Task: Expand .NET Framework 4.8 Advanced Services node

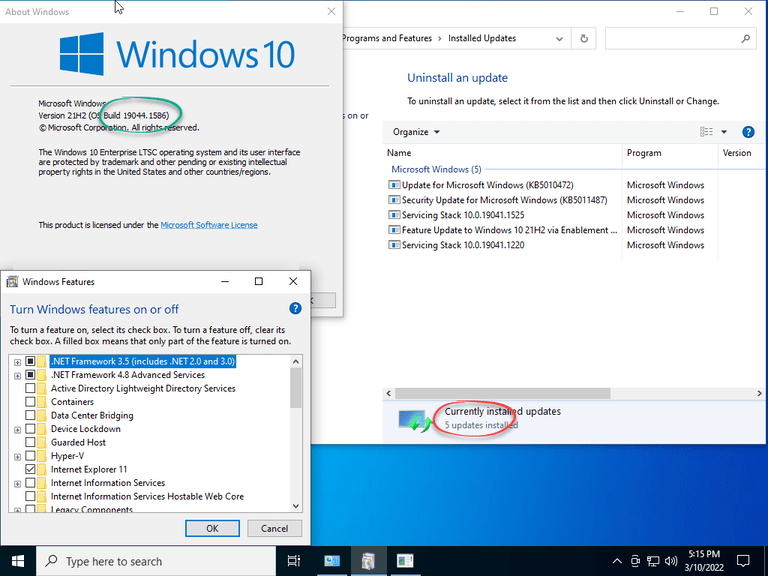Action: coord(17,376)
